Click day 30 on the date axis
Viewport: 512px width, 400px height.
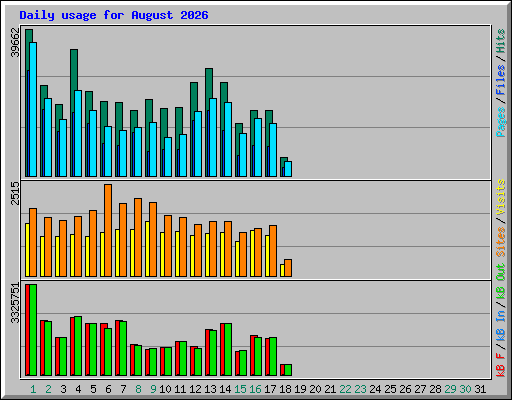click(465, 389)
